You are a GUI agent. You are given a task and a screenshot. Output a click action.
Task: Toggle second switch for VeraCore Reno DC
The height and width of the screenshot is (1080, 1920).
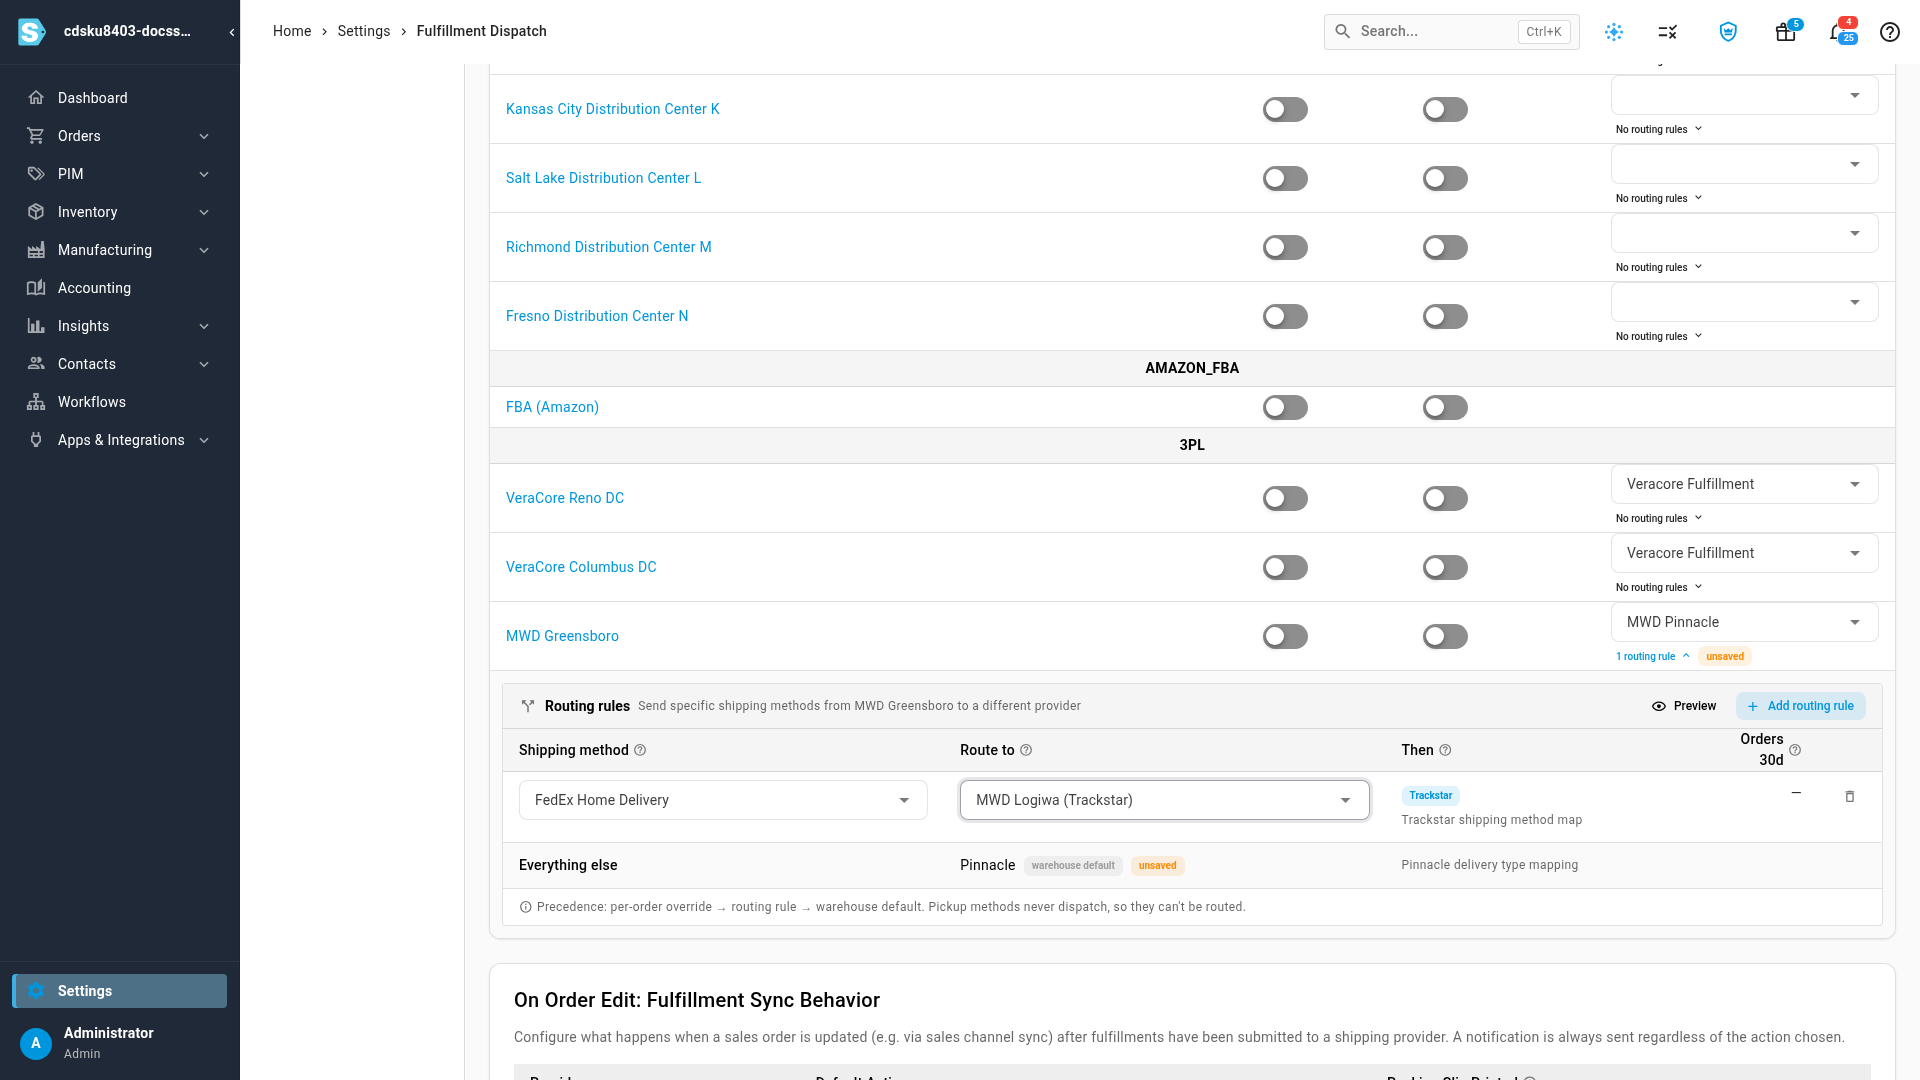coord(1445,498)
